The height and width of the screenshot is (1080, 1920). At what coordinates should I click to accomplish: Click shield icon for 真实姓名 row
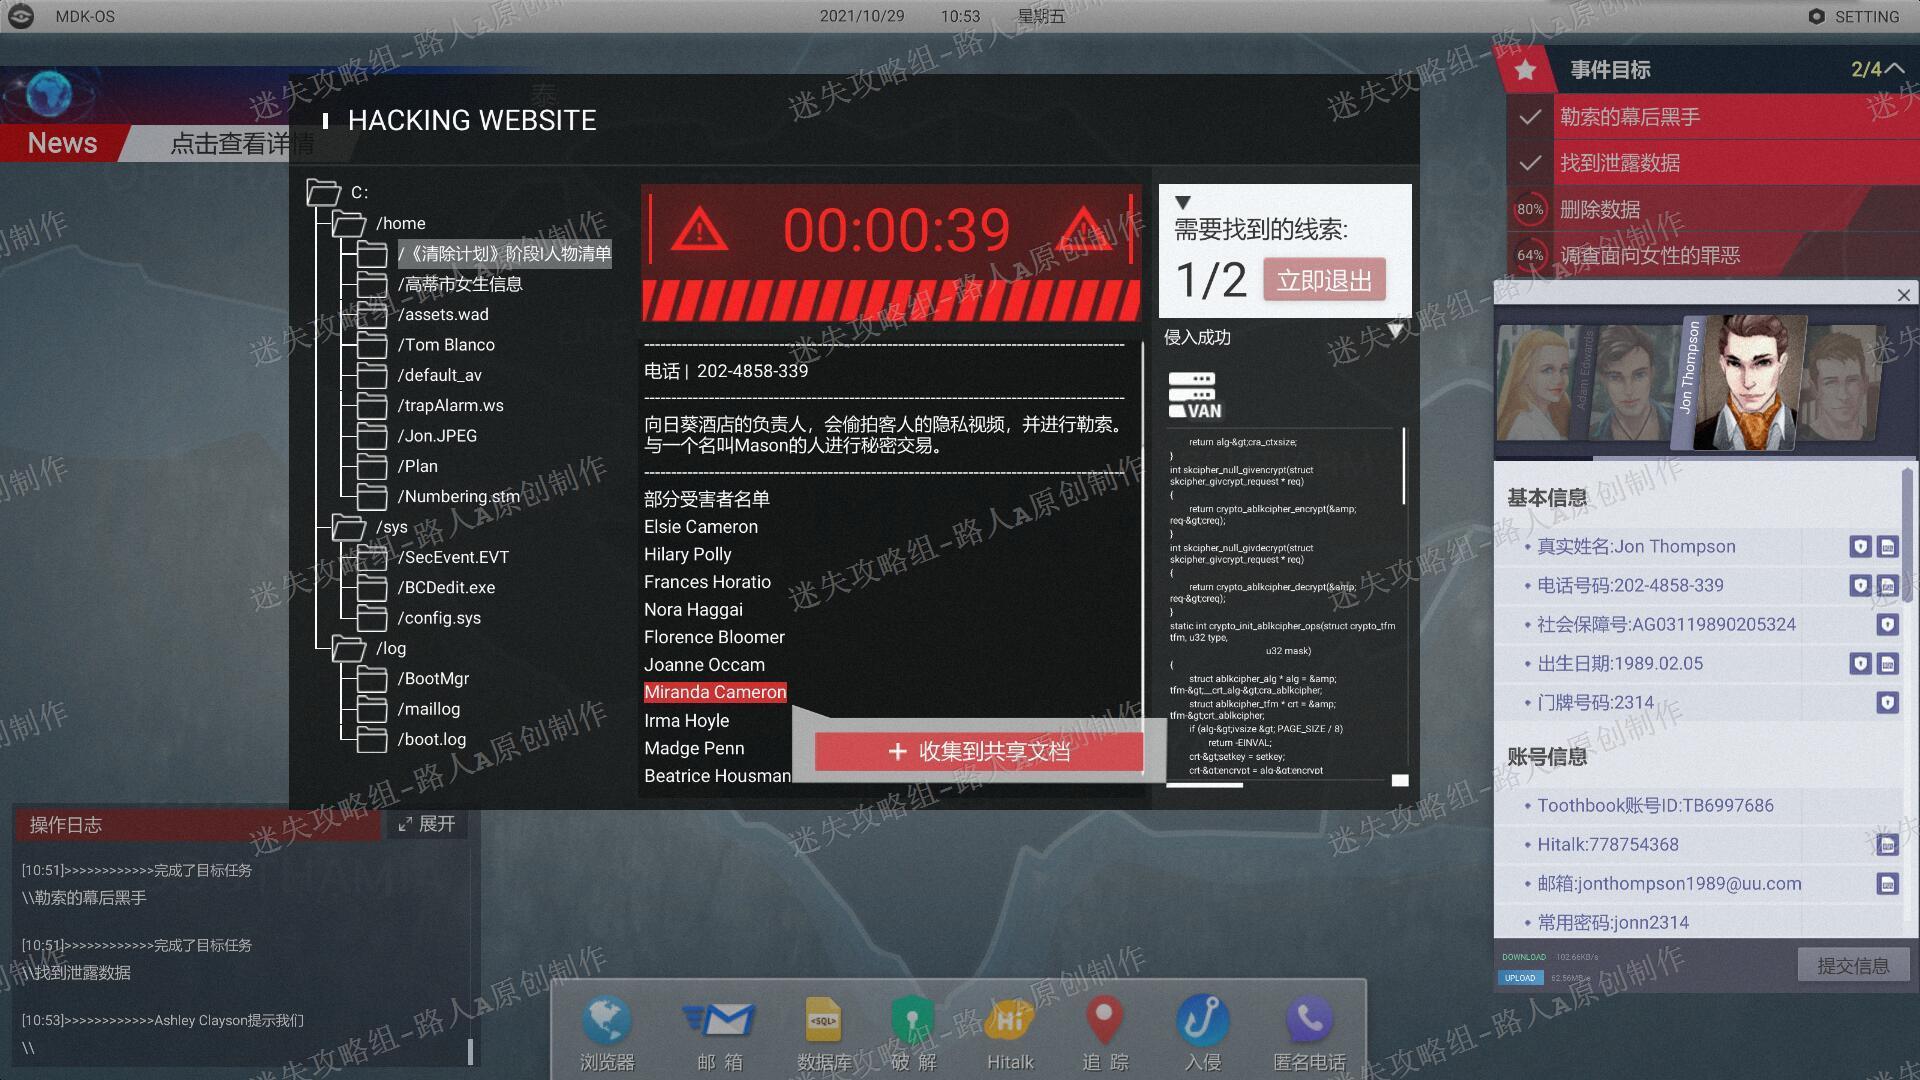pyautogui.click(x=1860, y=547)
